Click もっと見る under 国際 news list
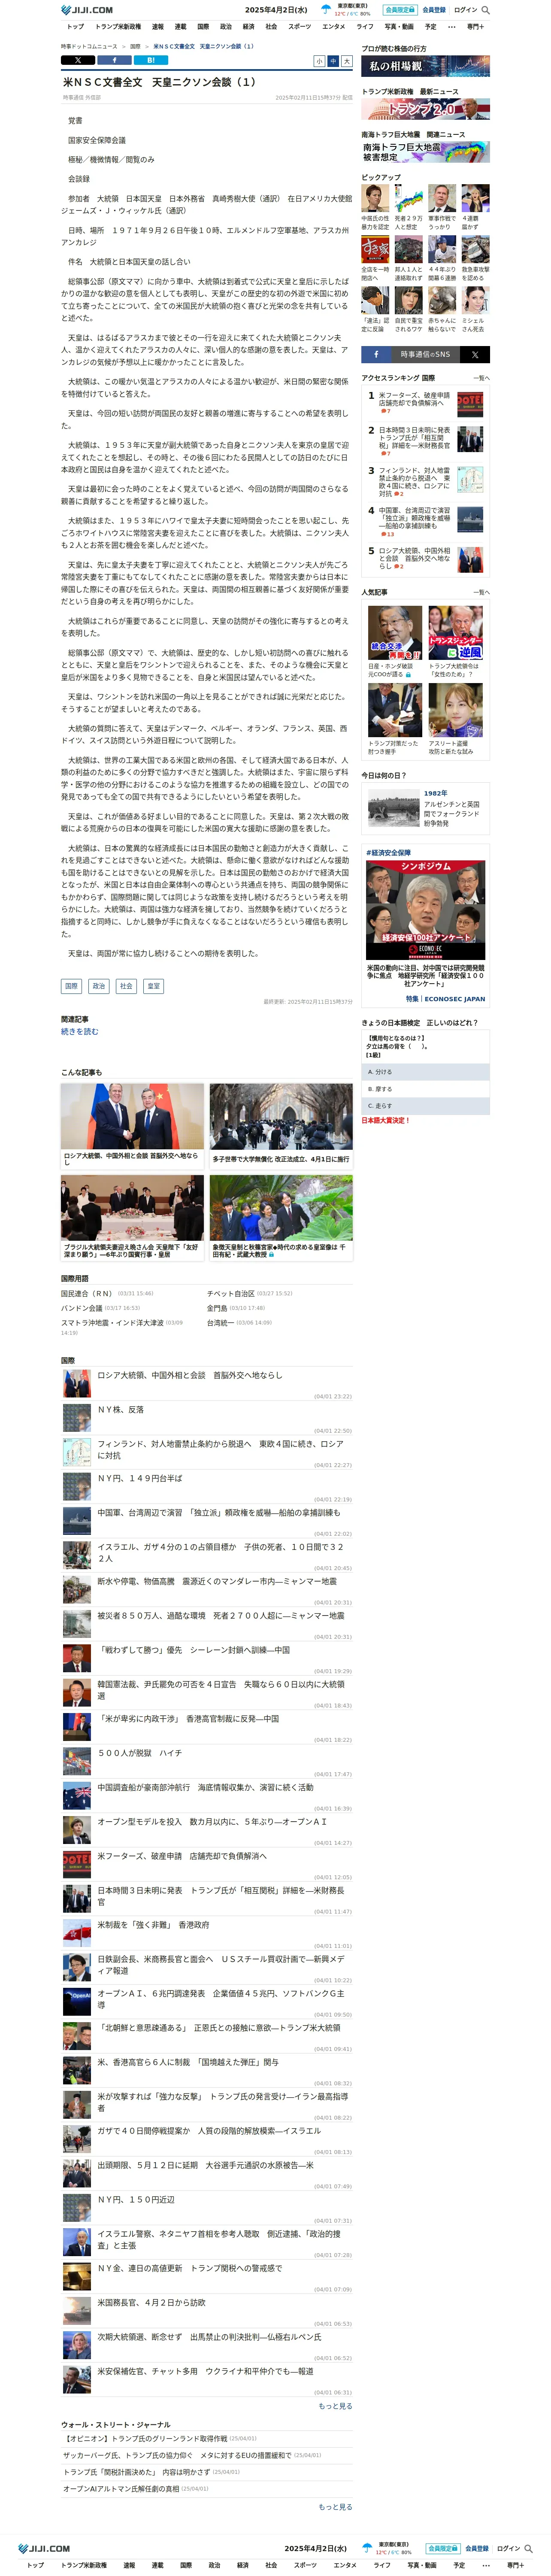Image resolution: width=551 pixels, height=2576 pixels. click(x=335, y=2406)
